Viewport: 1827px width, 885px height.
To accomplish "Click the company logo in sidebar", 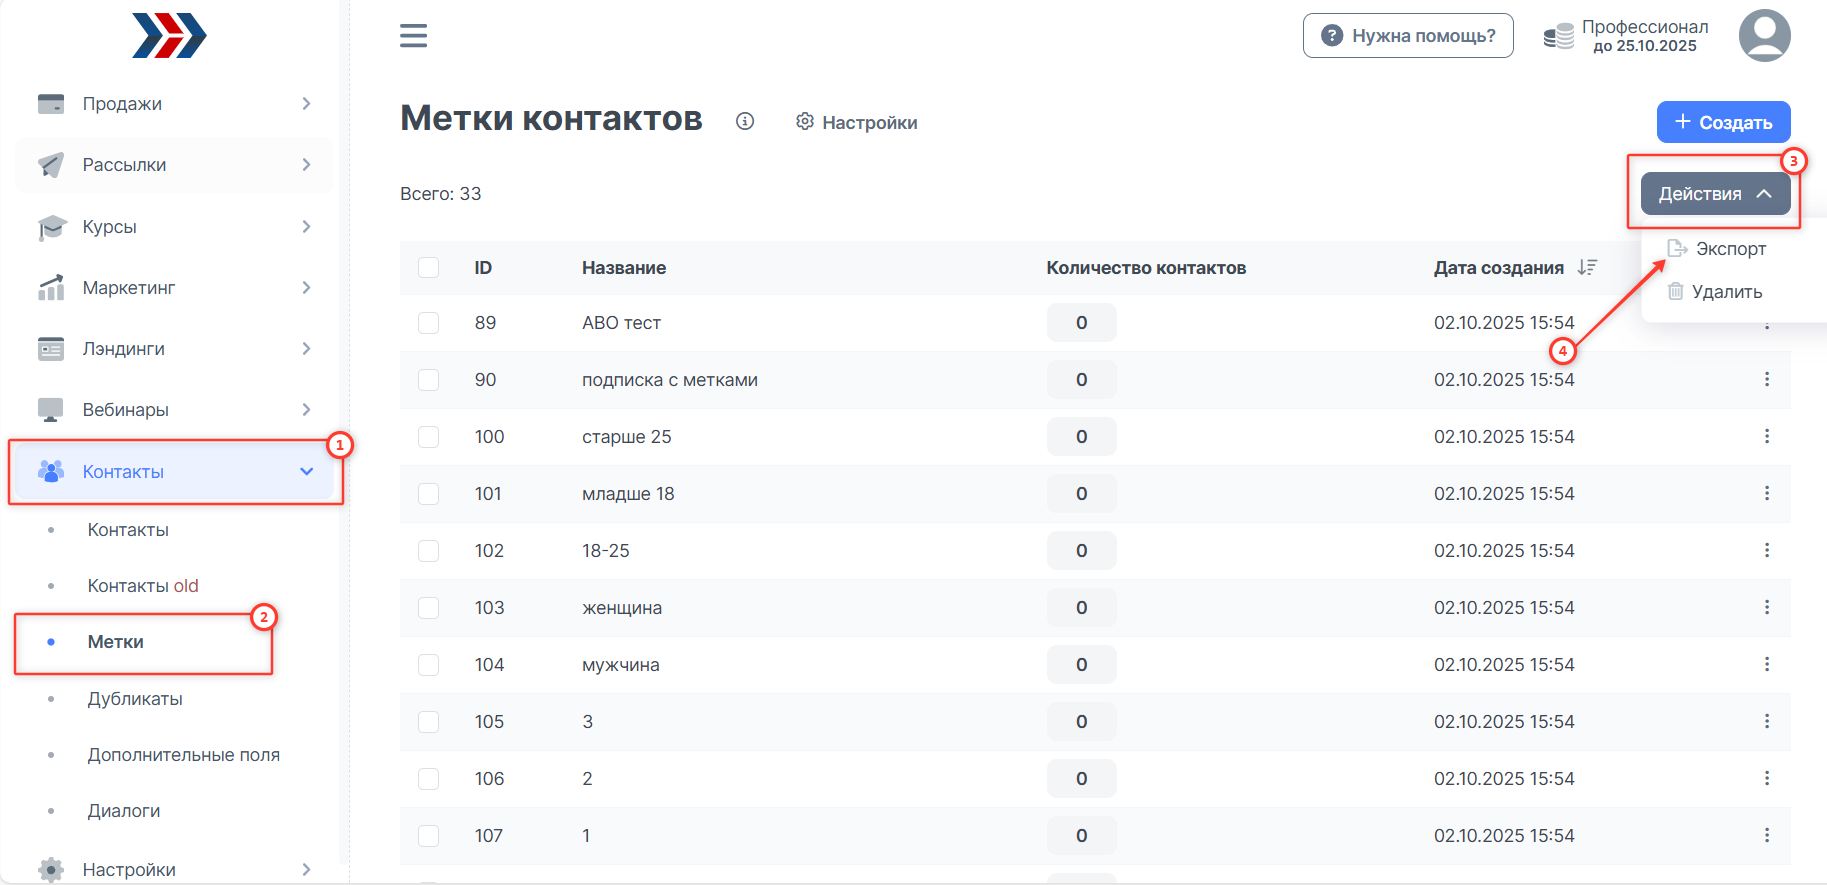I will pos(169,36).
